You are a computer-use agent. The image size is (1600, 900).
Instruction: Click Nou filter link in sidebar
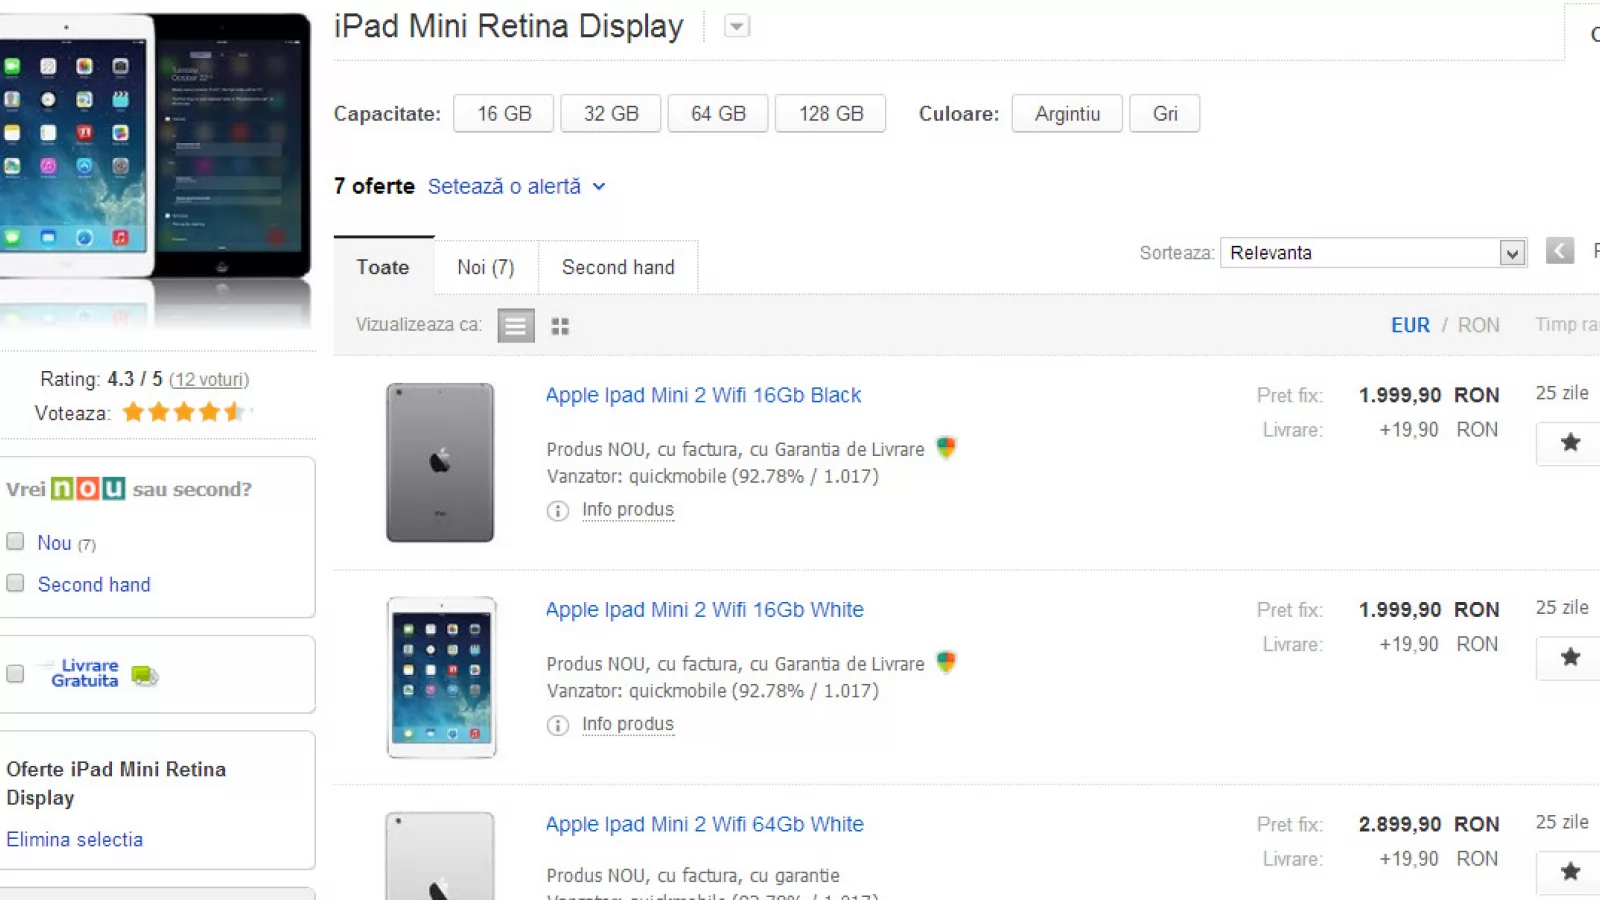(54, 543)
